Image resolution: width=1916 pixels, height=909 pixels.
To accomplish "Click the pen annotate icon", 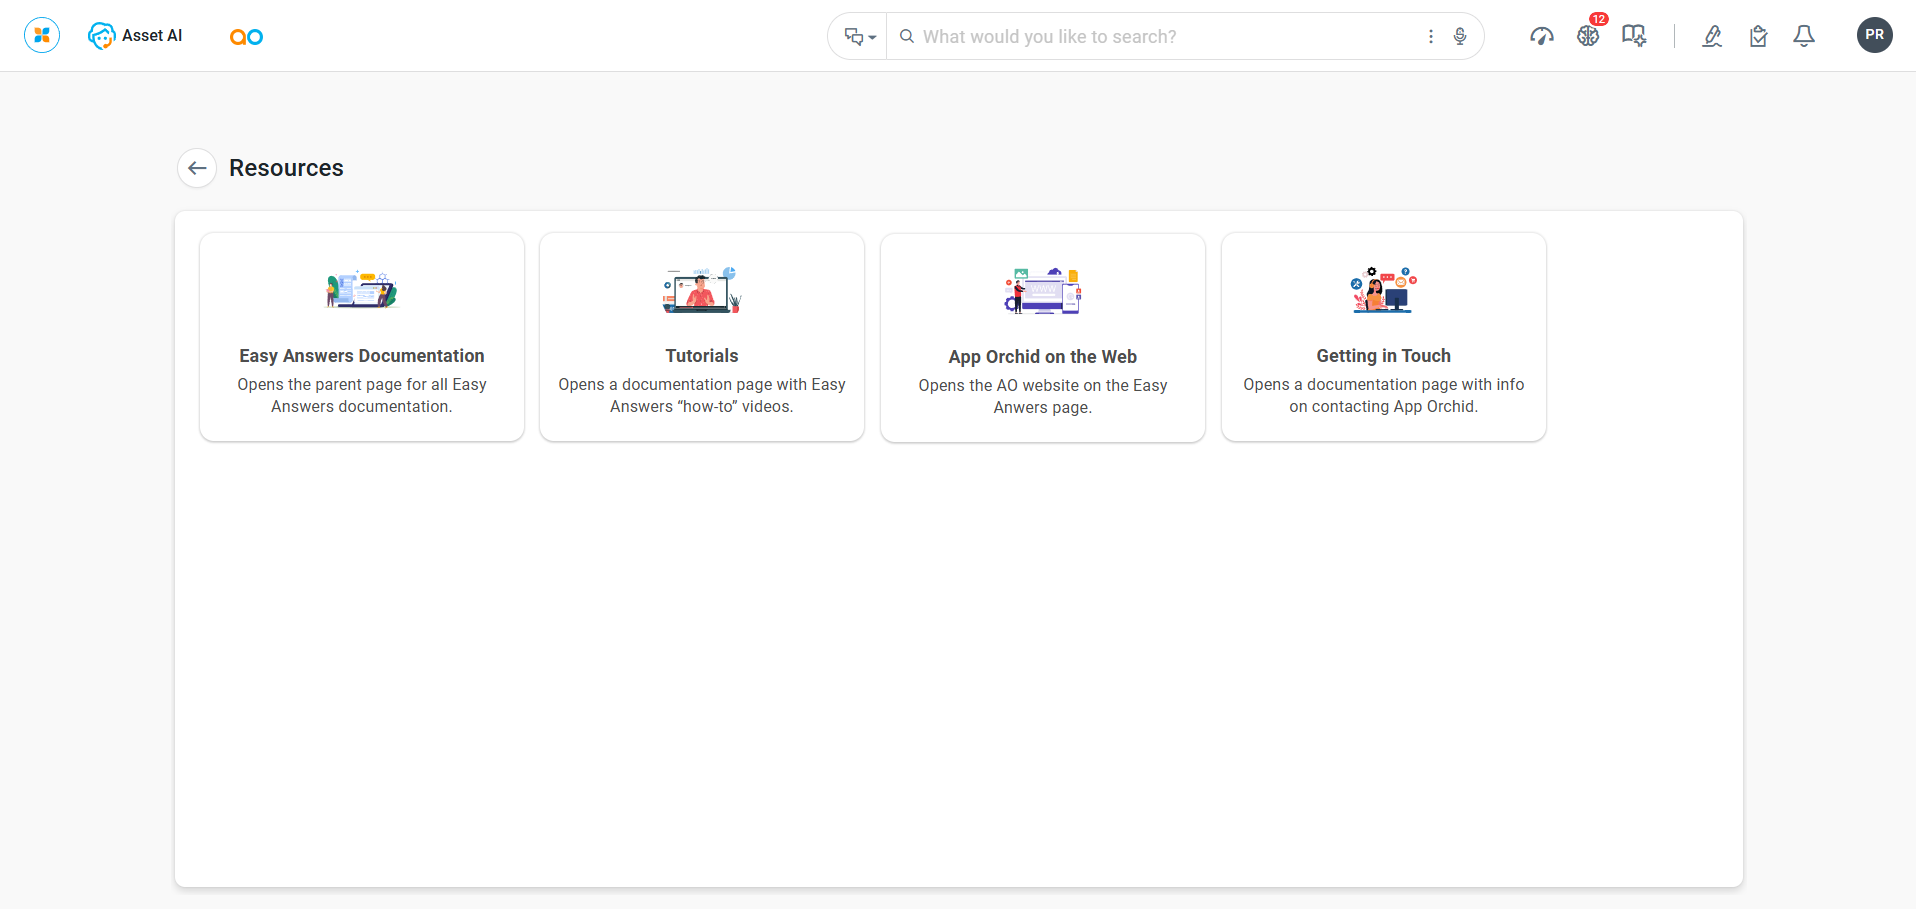I will point(1712,36).
